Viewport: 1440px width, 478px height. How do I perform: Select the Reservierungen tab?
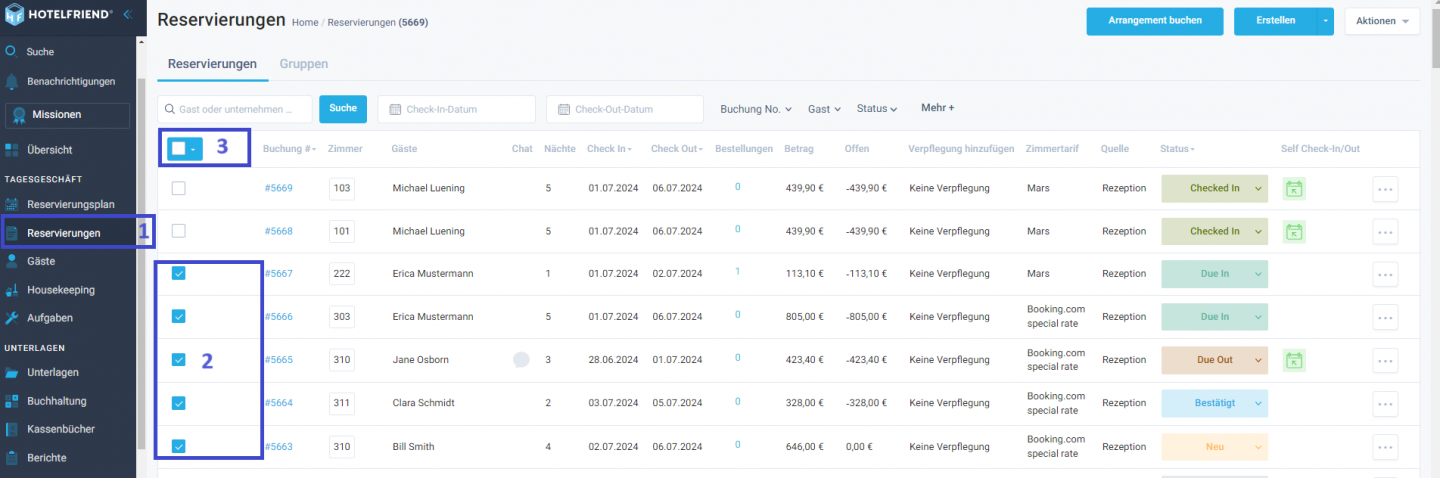[212, 64]
